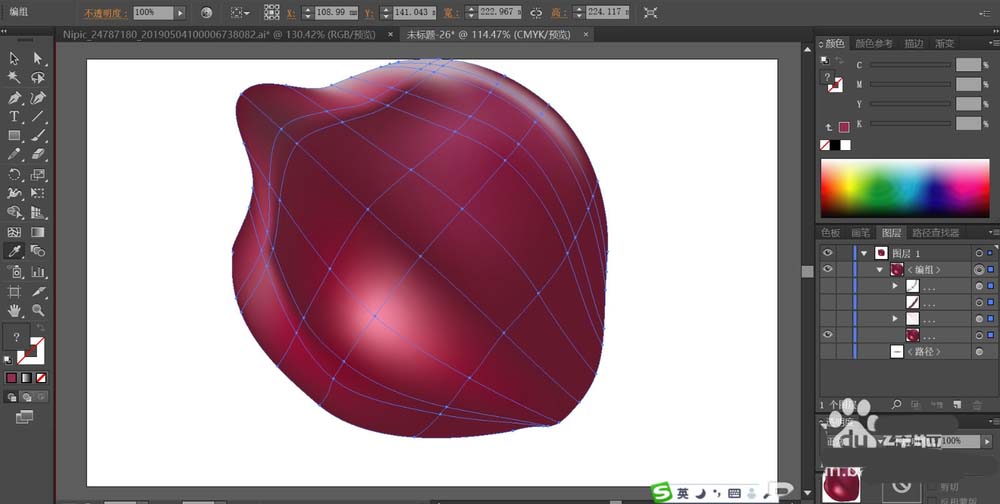Switch to the 颜色参考 tab
The height and width of the screenshot is (504, 1000).
(x=874, y=43)
